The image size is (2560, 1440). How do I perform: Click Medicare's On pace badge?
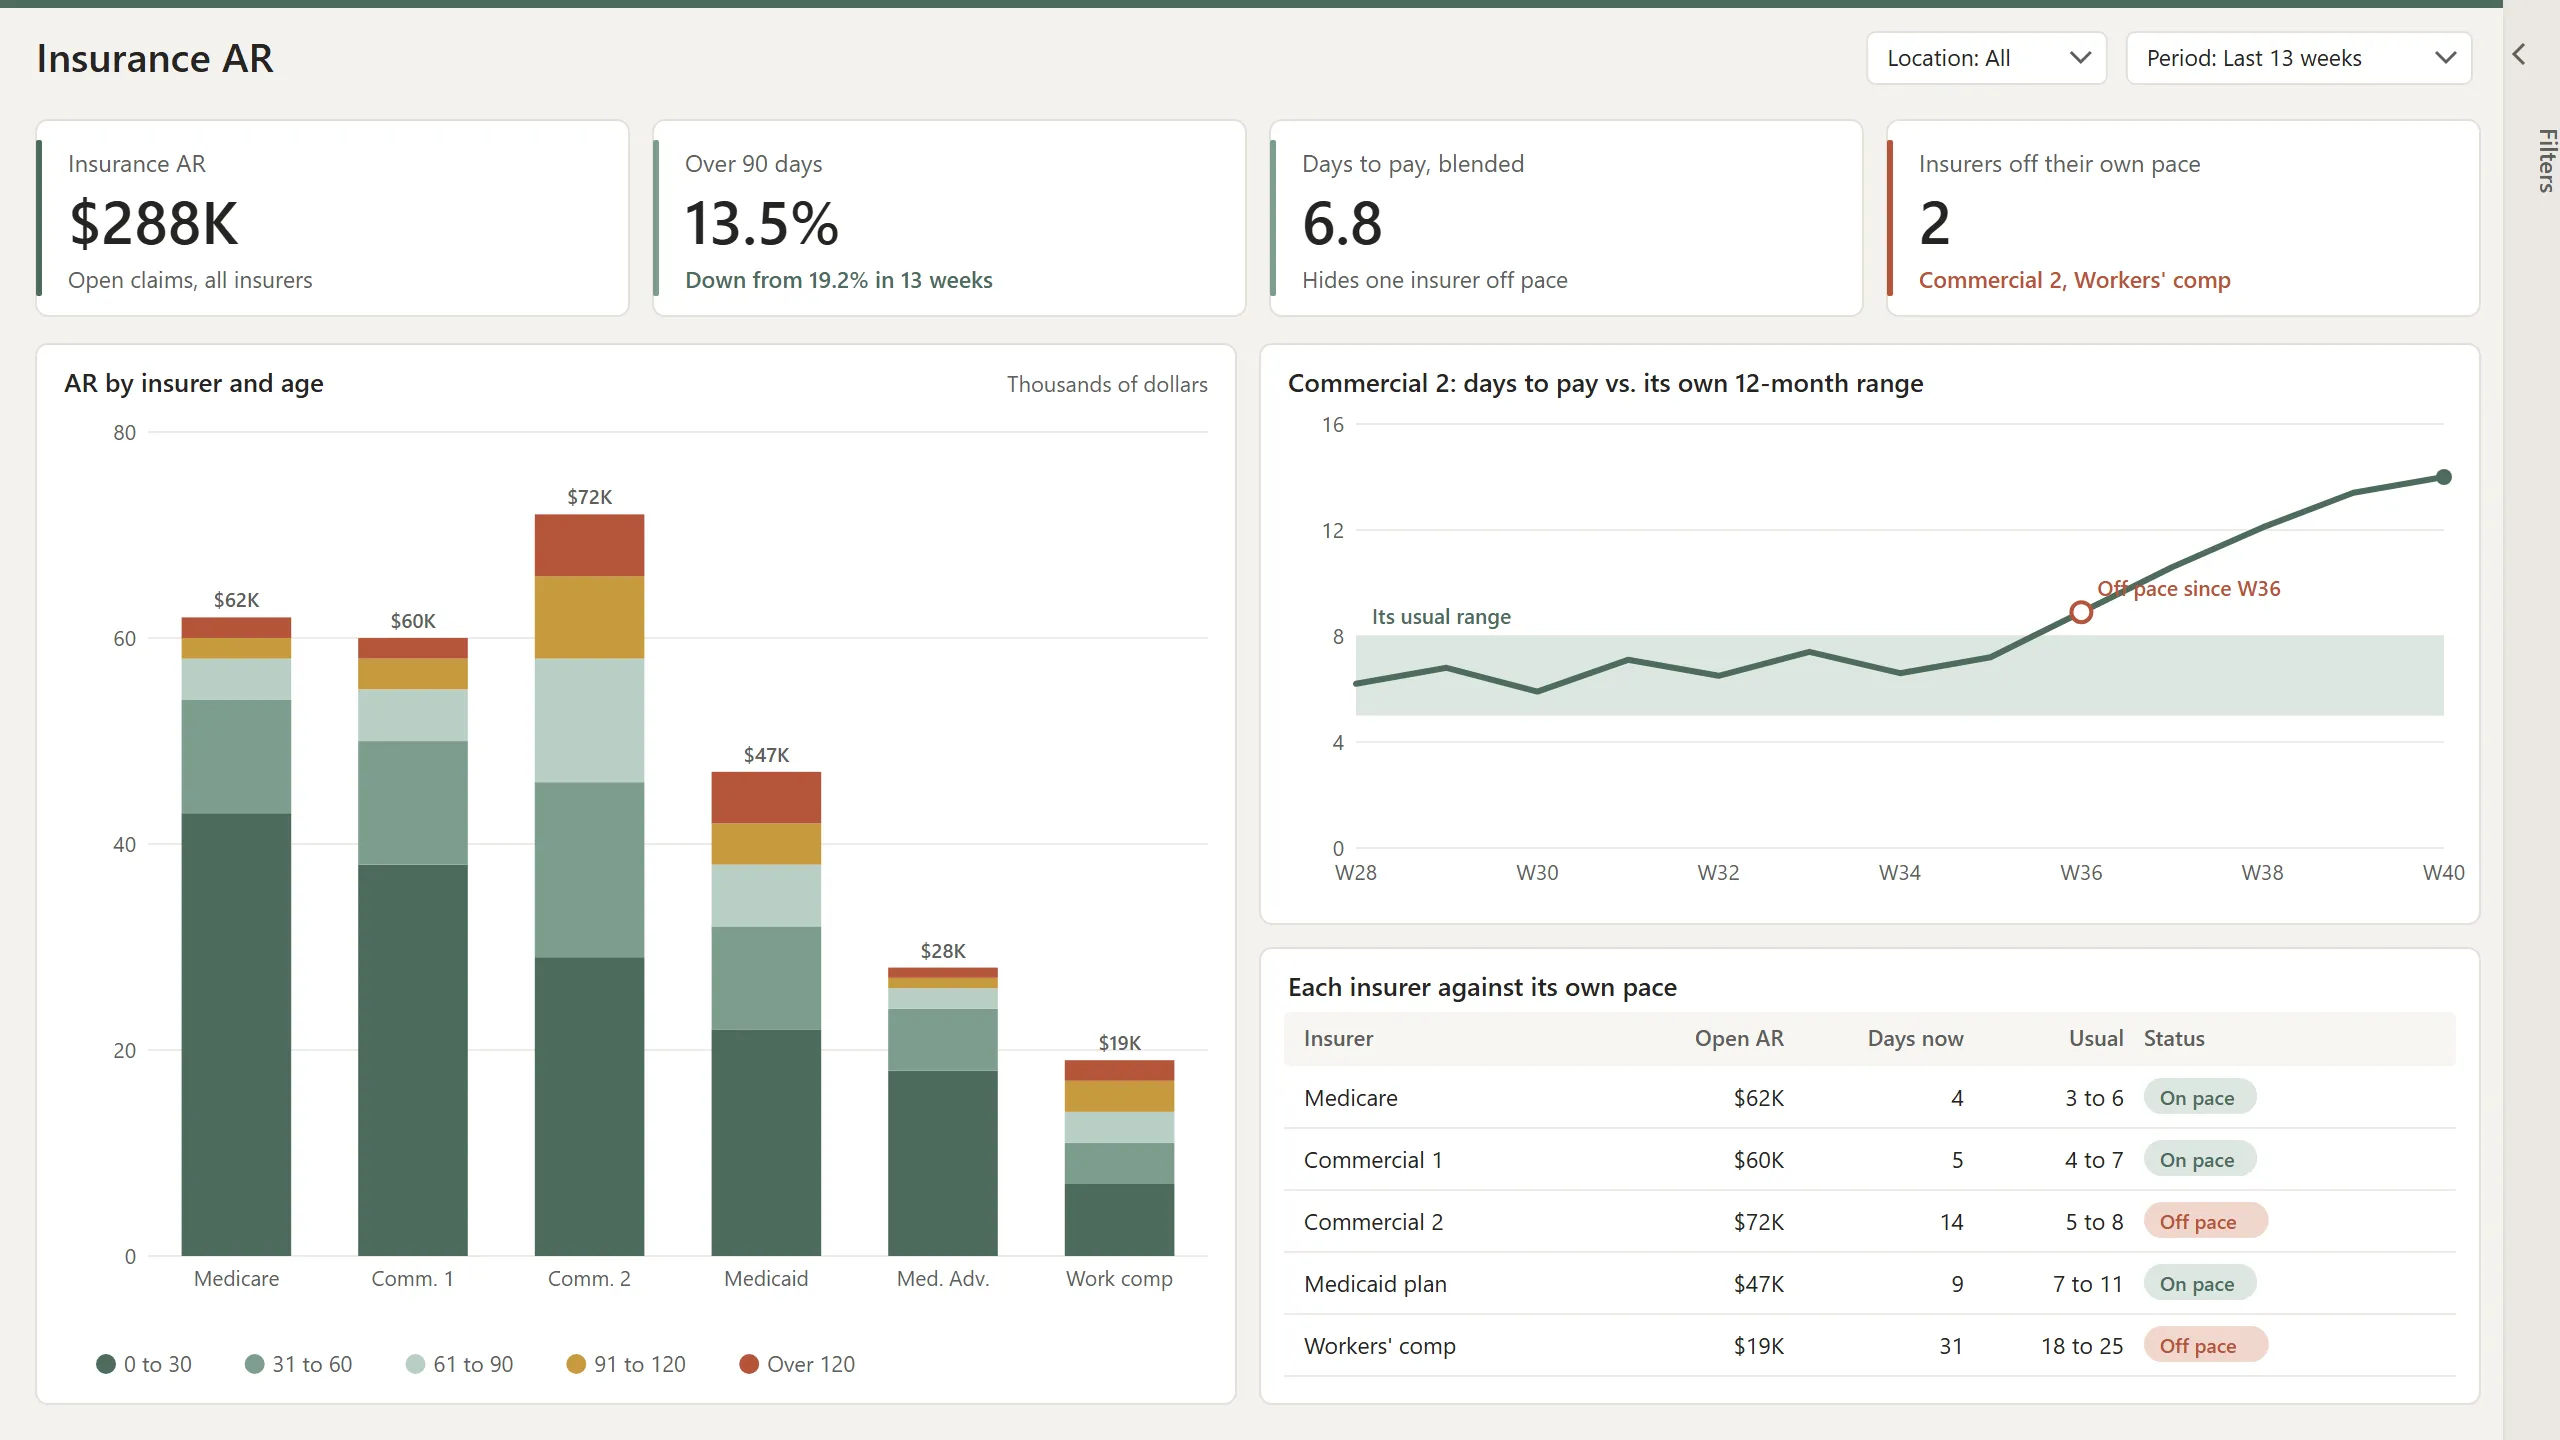(2199, 1097)
